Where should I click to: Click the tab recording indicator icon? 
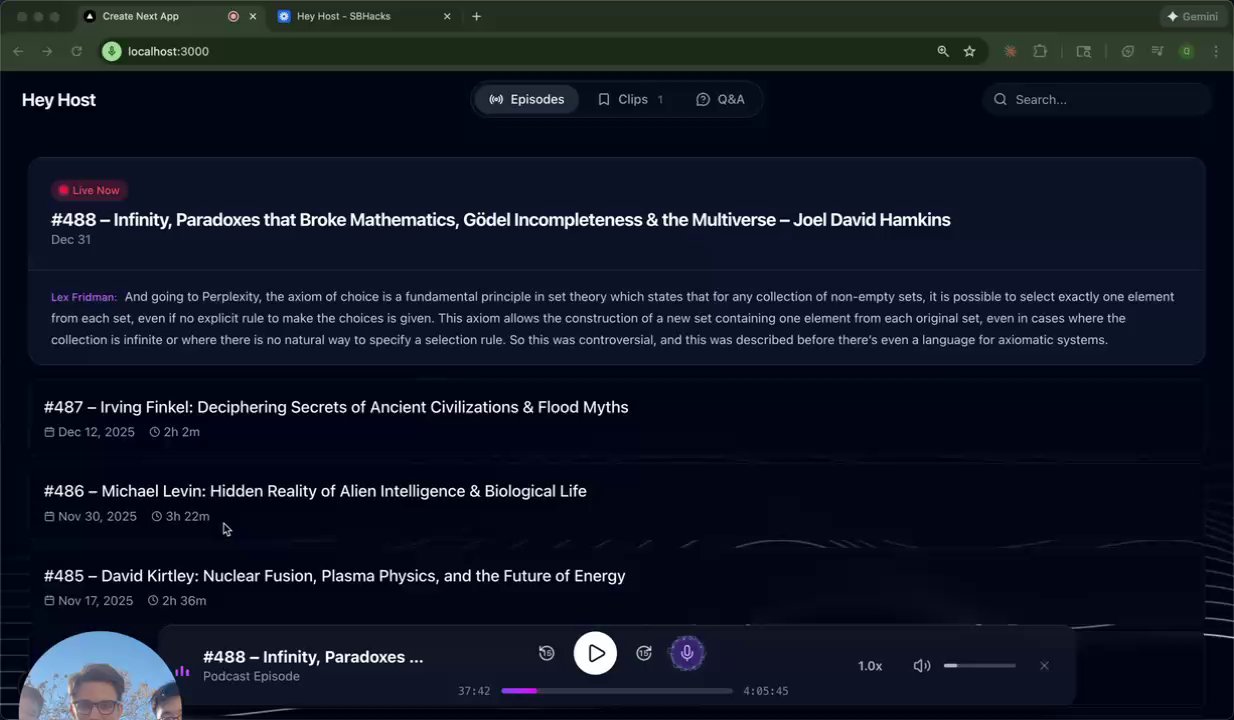point(233,16)
